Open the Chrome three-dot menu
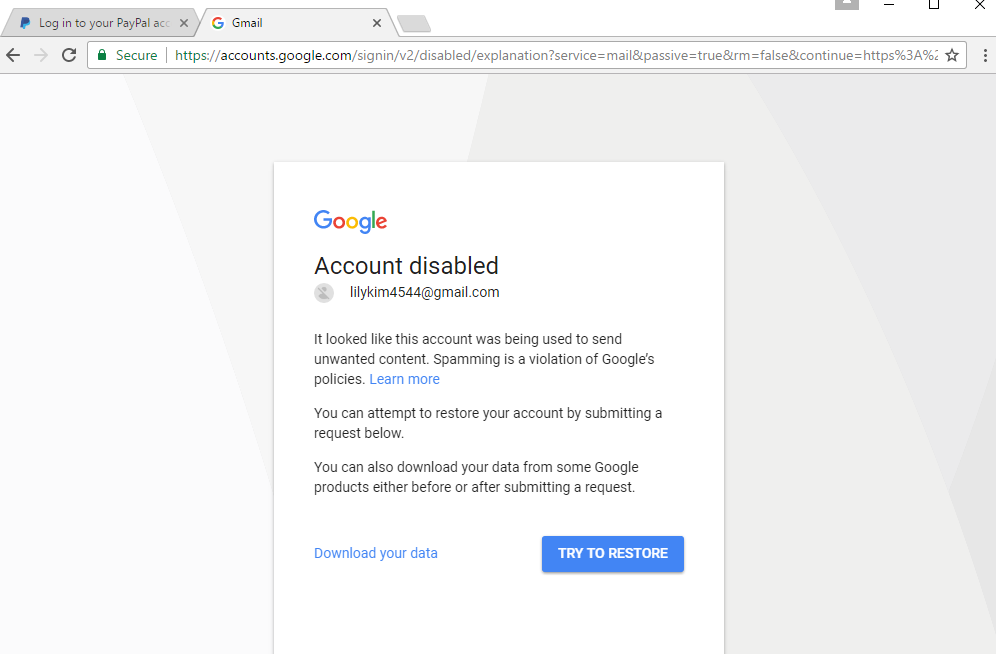This screenshot has height=654, width=996. [x=985, y=55]
